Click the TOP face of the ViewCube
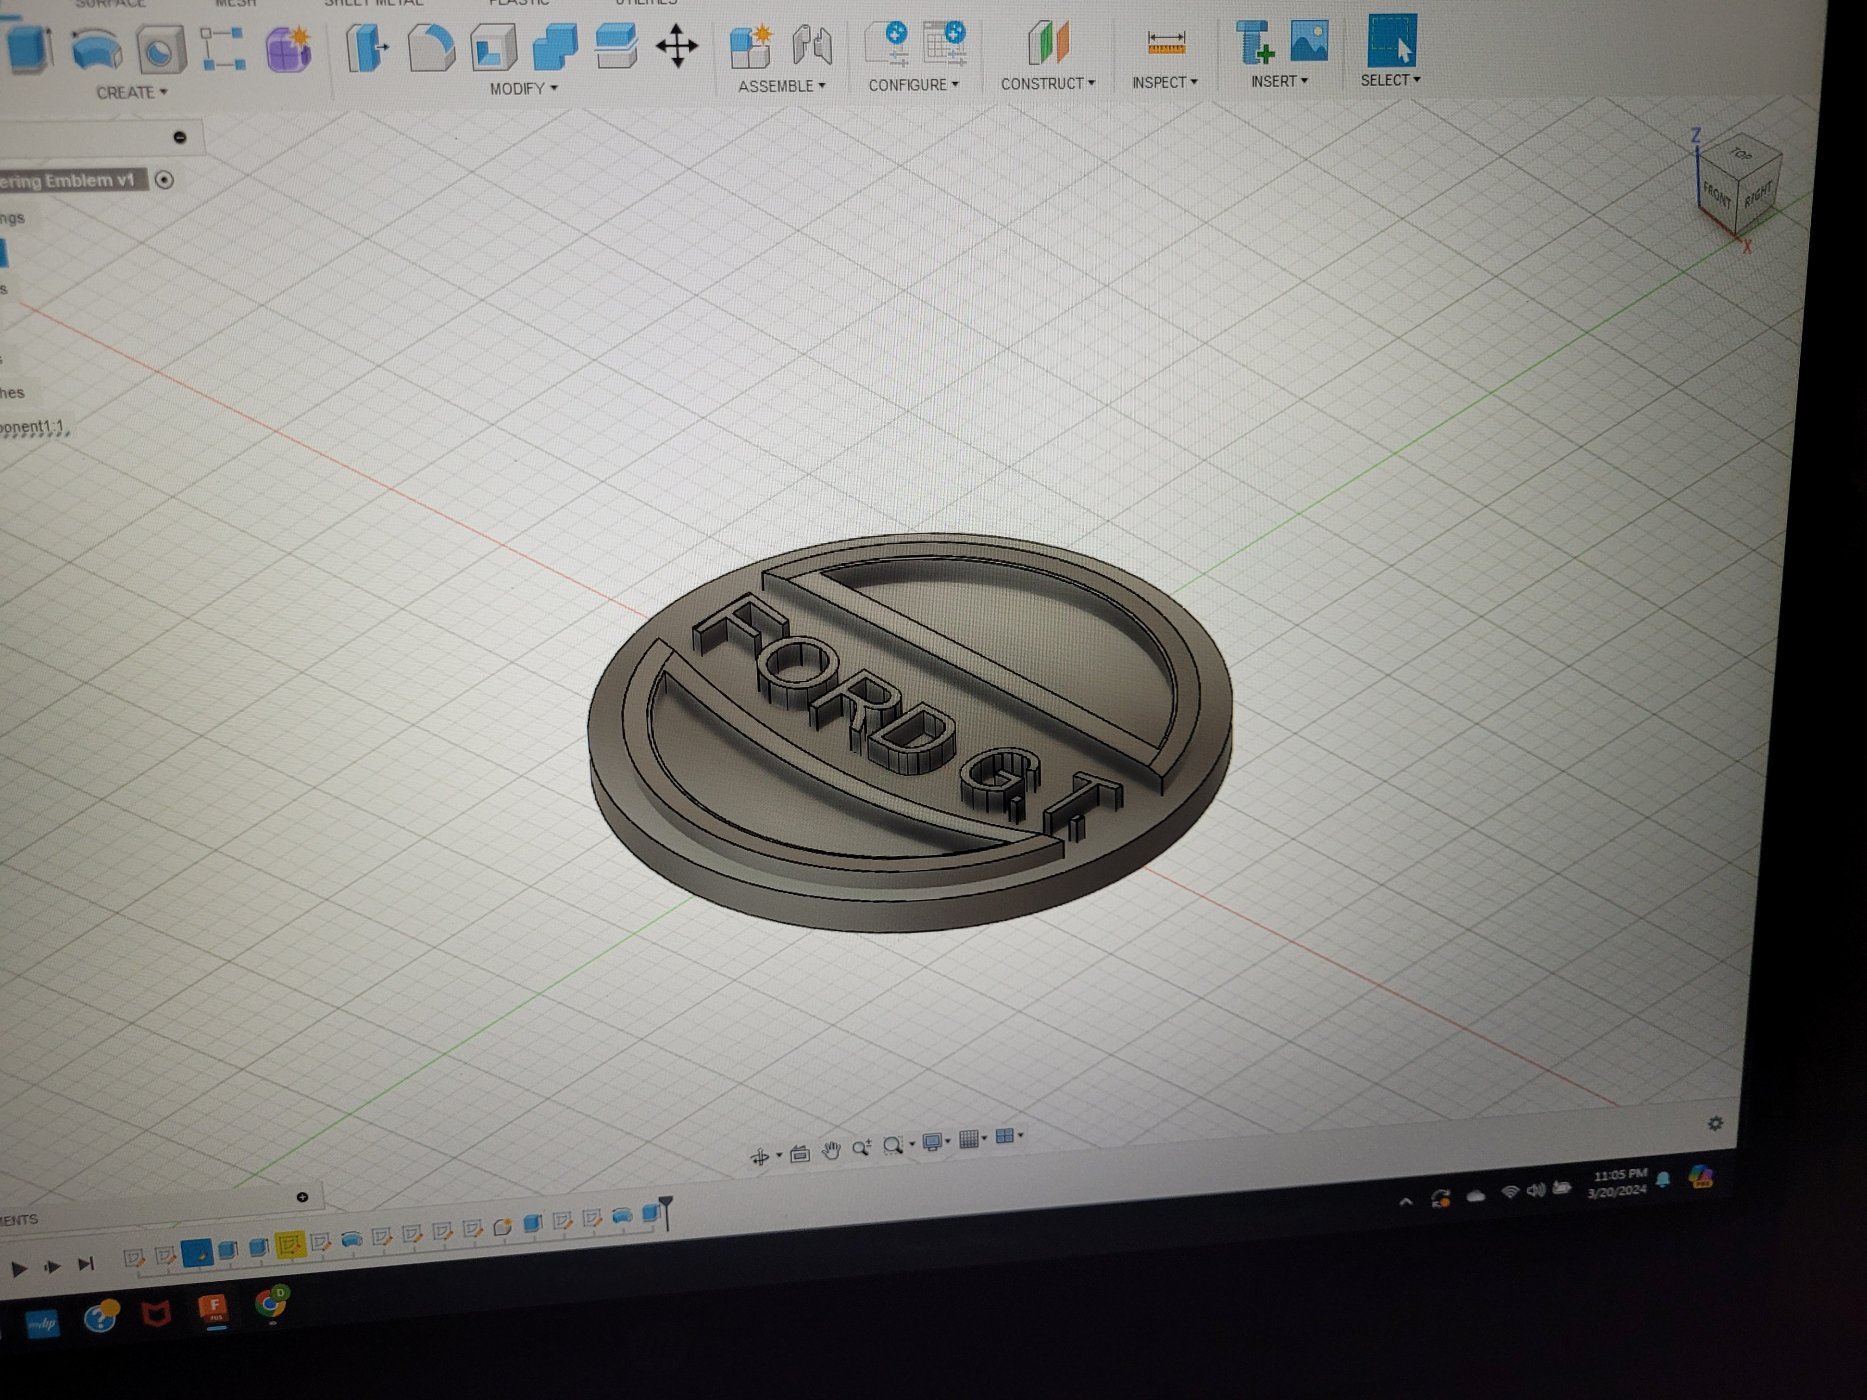This screenshot has width=1867, height=1400. click(x=1741, y=153)
